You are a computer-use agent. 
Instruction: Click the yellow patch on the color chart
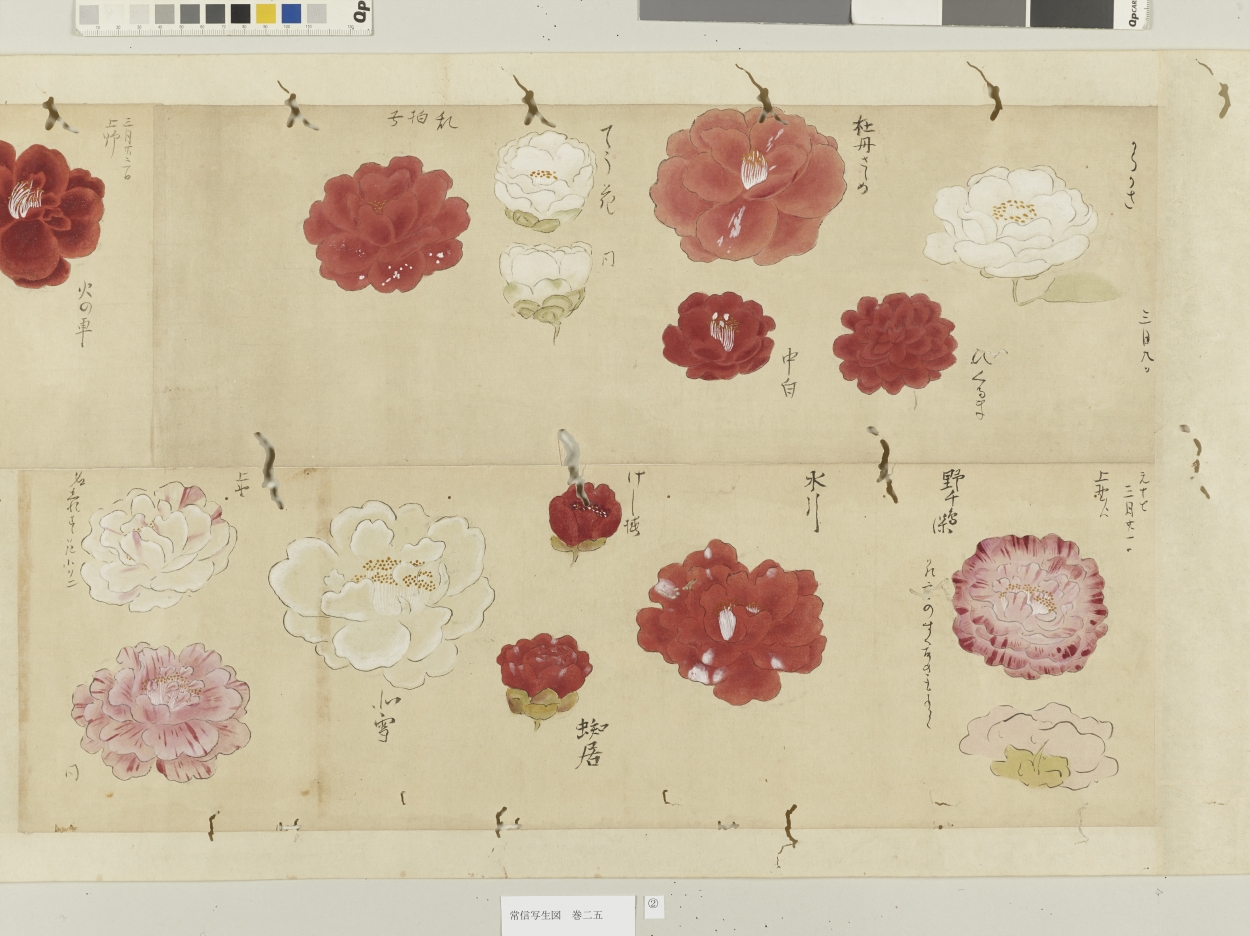coord(265,13)
